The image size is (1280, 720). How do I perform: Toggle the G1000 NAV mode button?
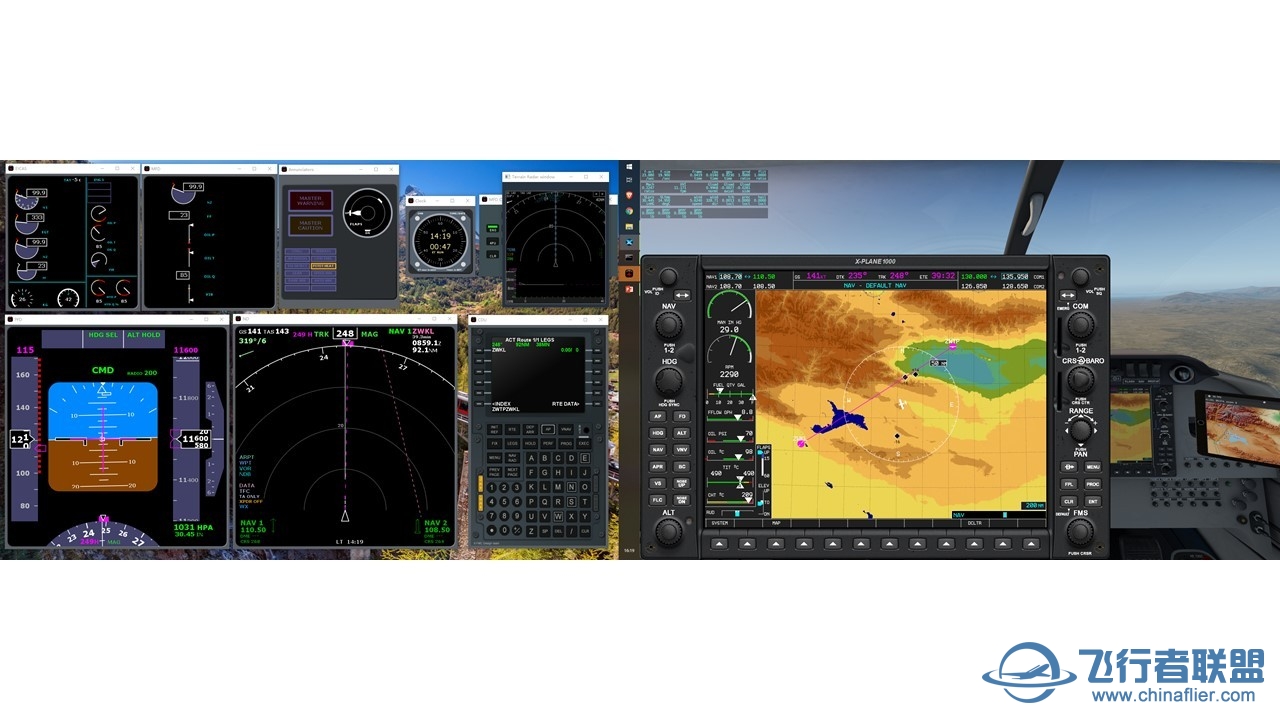[657, 449]
